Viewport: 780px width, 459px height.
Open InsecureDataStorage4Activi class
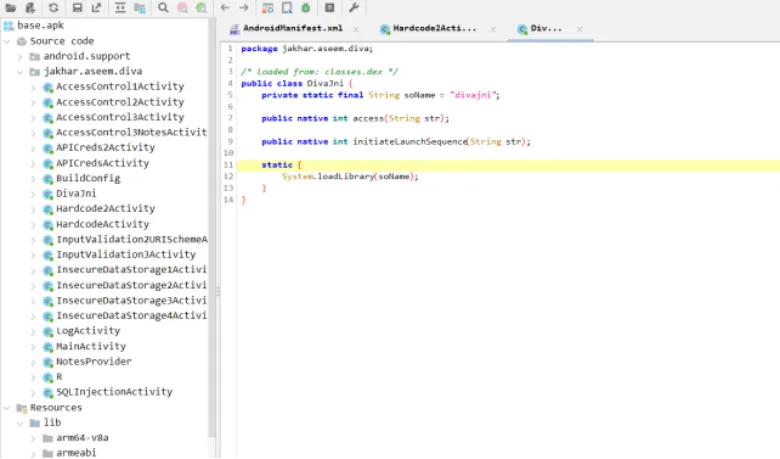131,315
